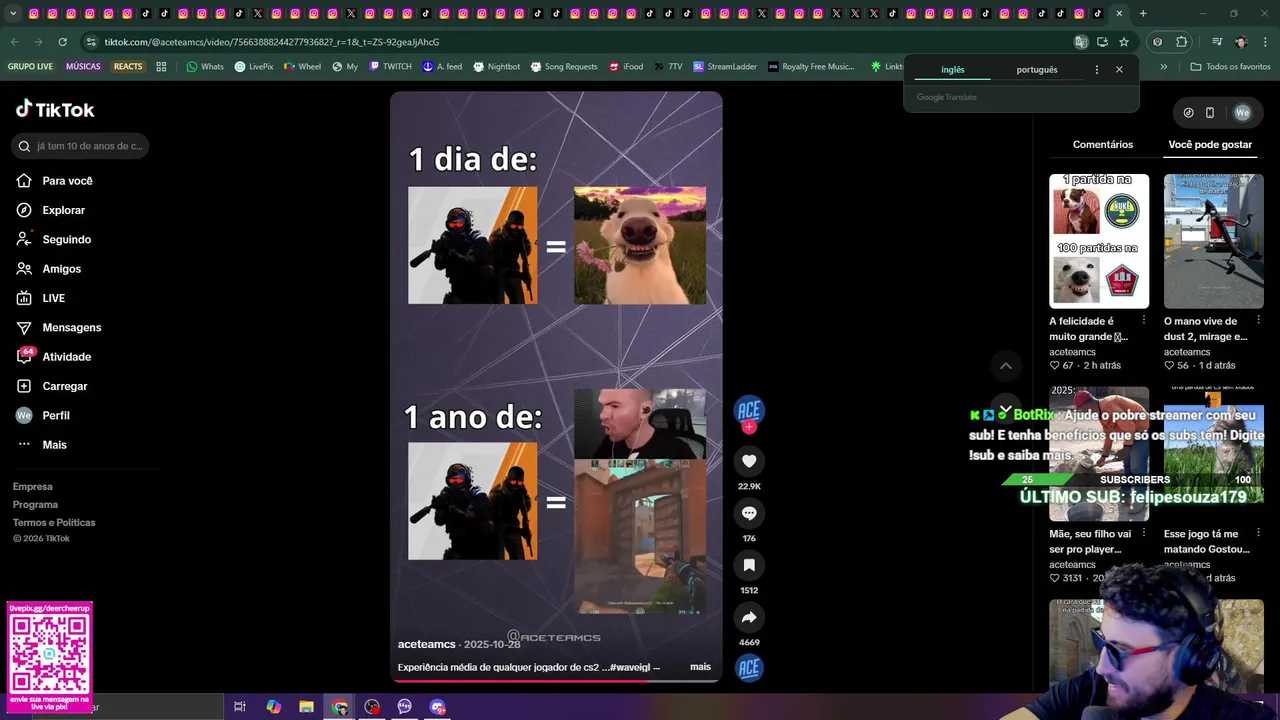Open the Nightbot bookmark
The image size is (1280, 720).
[x=497, y=67]
